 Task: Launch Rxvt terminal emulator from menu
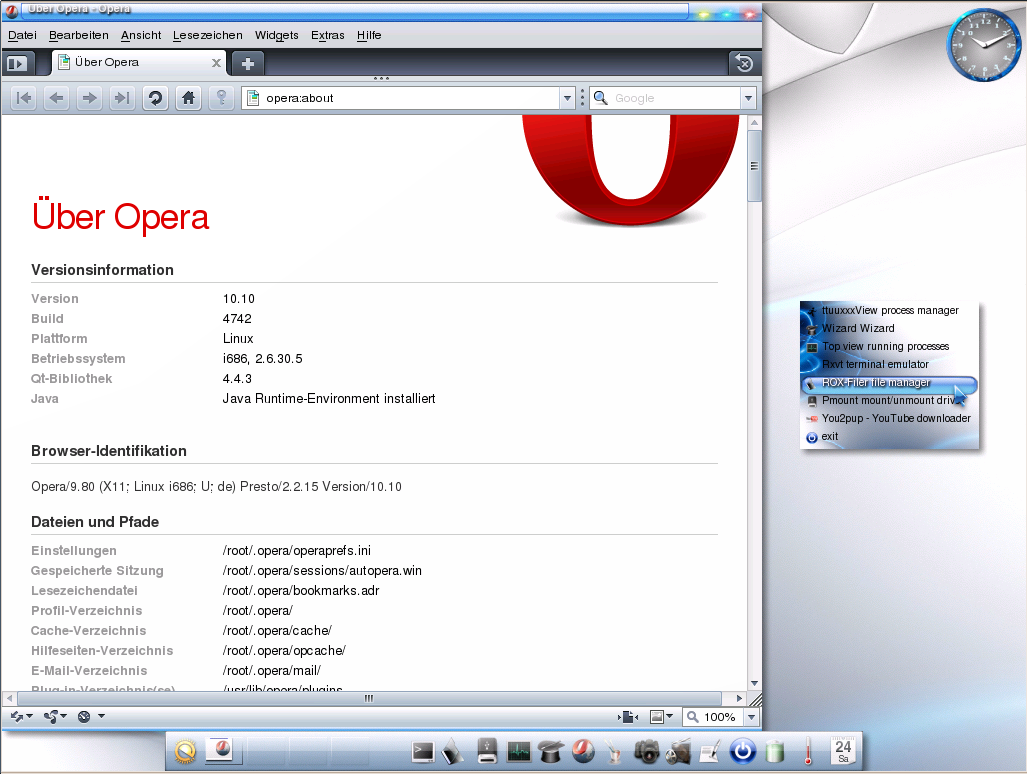tap(889, 364)
